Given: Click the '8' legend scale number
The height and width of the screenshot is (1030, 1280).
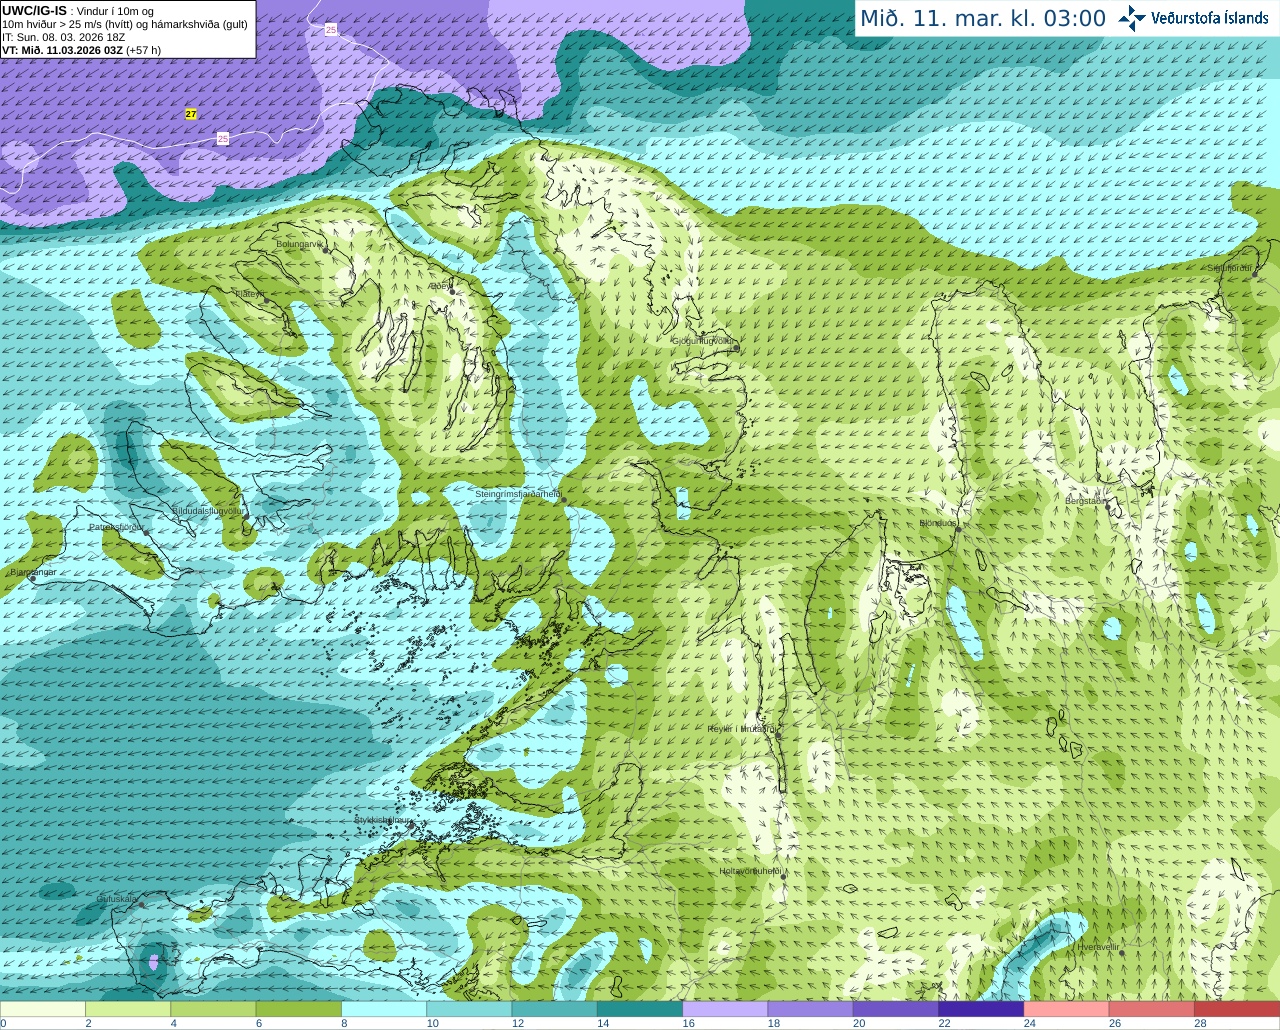Looking at the screenshot, I should (344, 1023).
